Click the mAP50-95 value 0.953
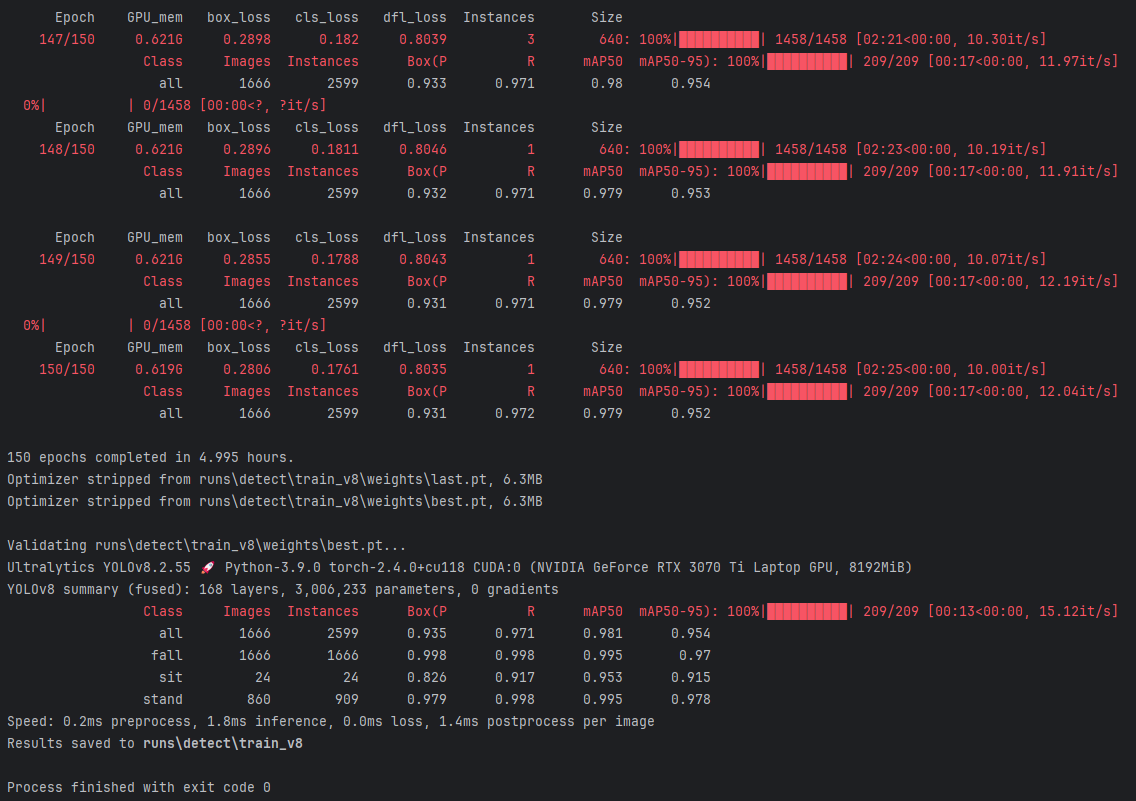 (690, 193)
